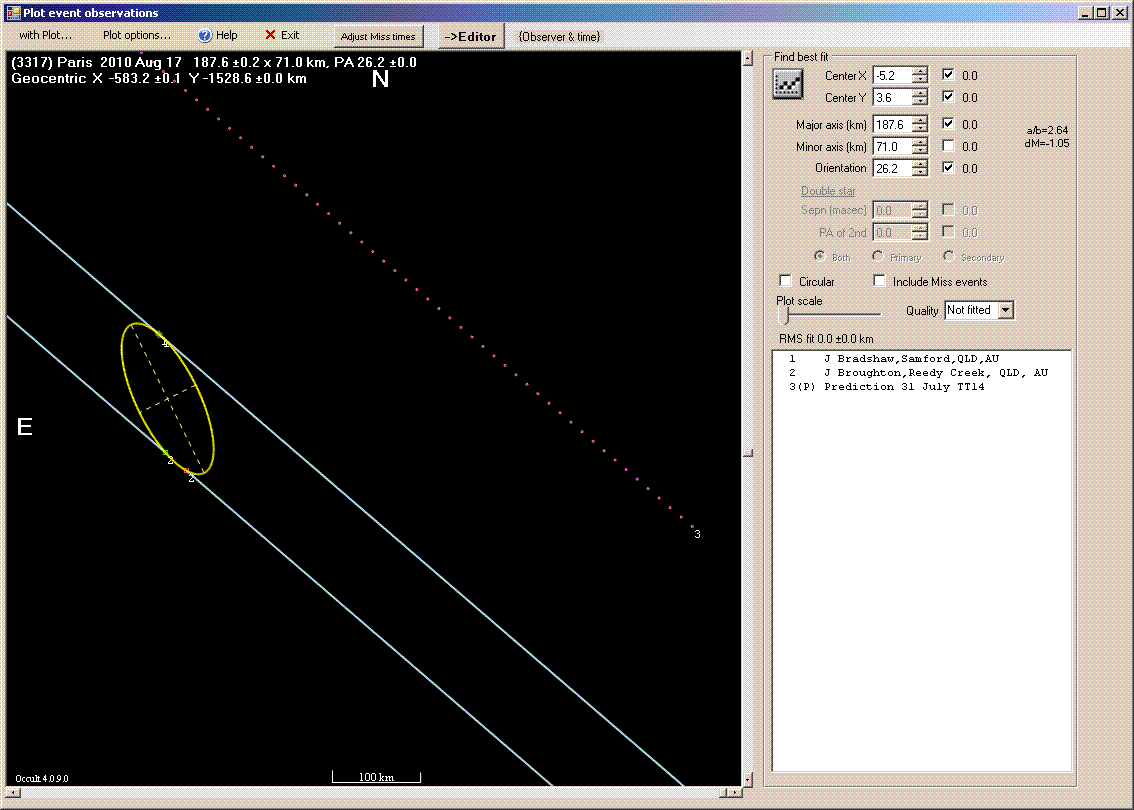Choose the Exit menu item
1134x810 pixels.
pyautogui.click(x=282, y=35)
